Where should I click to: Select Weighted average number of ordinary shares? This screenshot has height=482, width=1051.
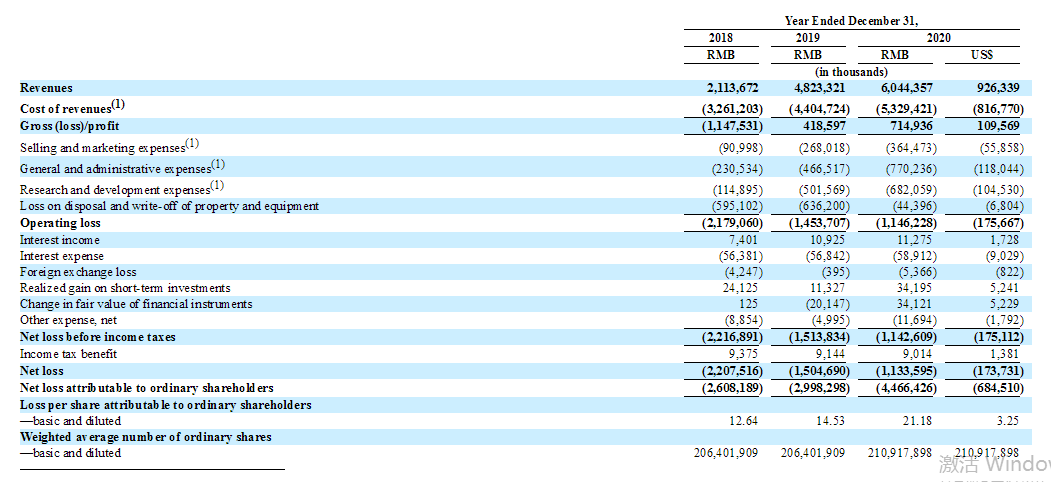(x=145, y=437)
